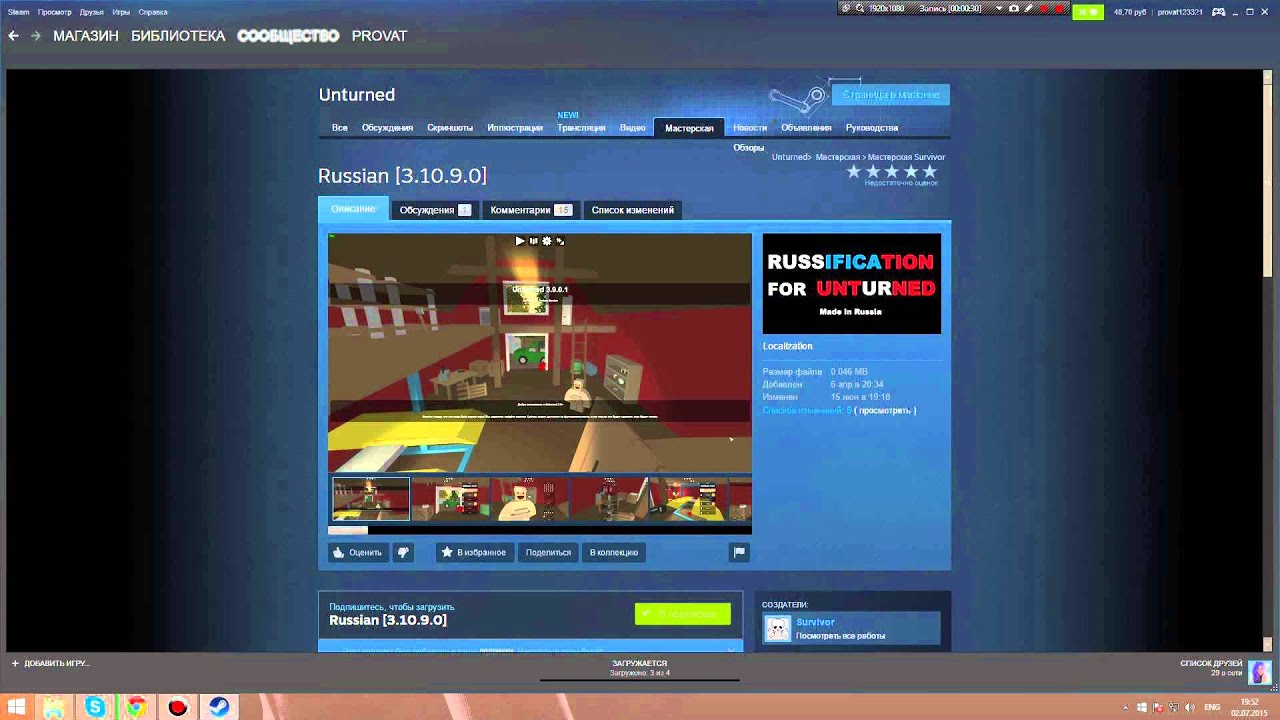Screen dimensions: 1280x720
Task: Pause the preview slideshow
Action: click(533, 241)
